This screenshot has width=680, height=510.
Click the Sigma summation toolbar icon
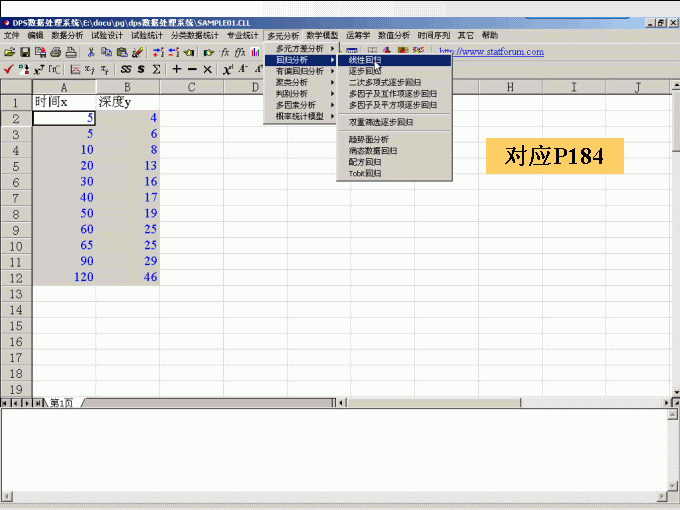point(156,69)
